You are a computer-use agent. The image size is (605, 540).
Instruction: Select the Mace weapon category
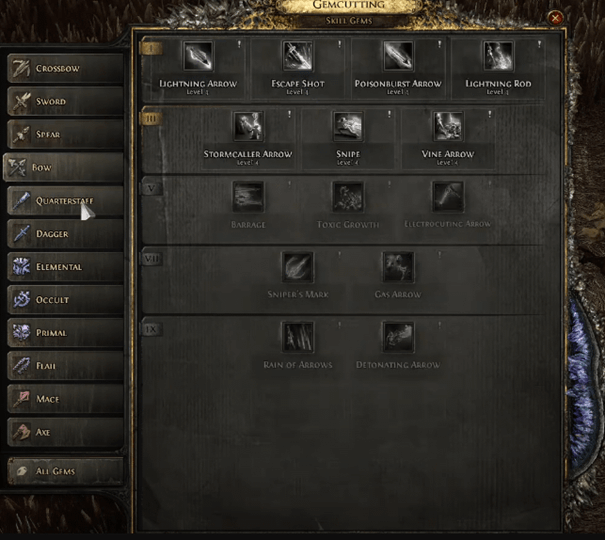tap(65, 399)
